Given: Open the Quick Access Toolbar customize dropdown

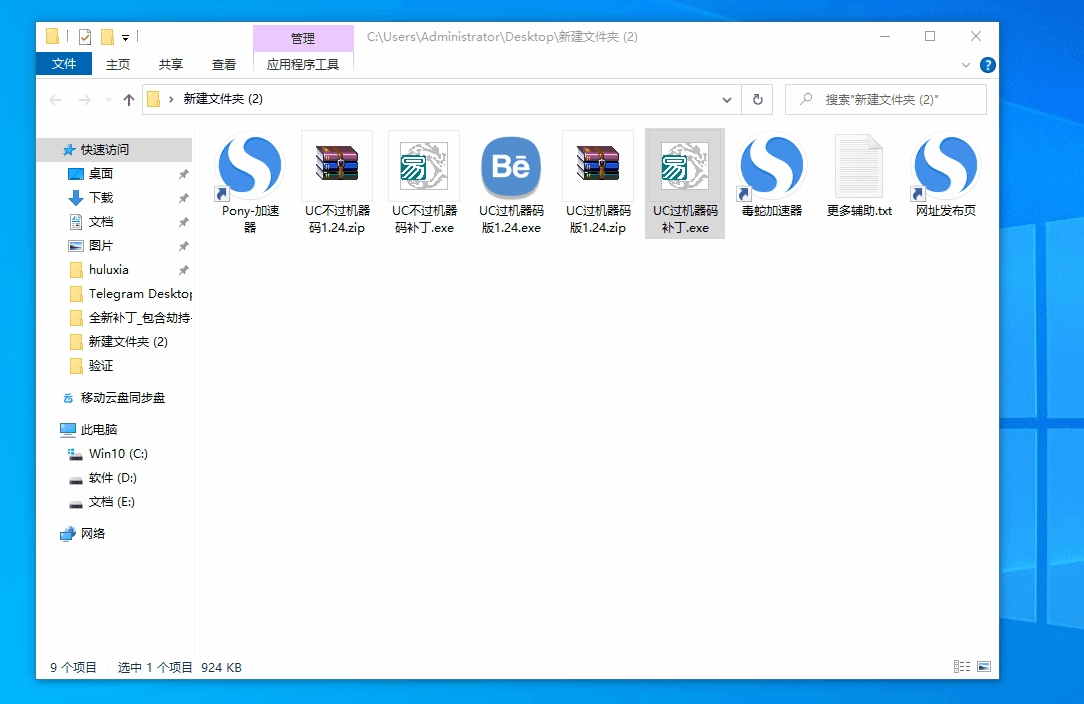Looking at the screenshot, I should pos(126,38).
